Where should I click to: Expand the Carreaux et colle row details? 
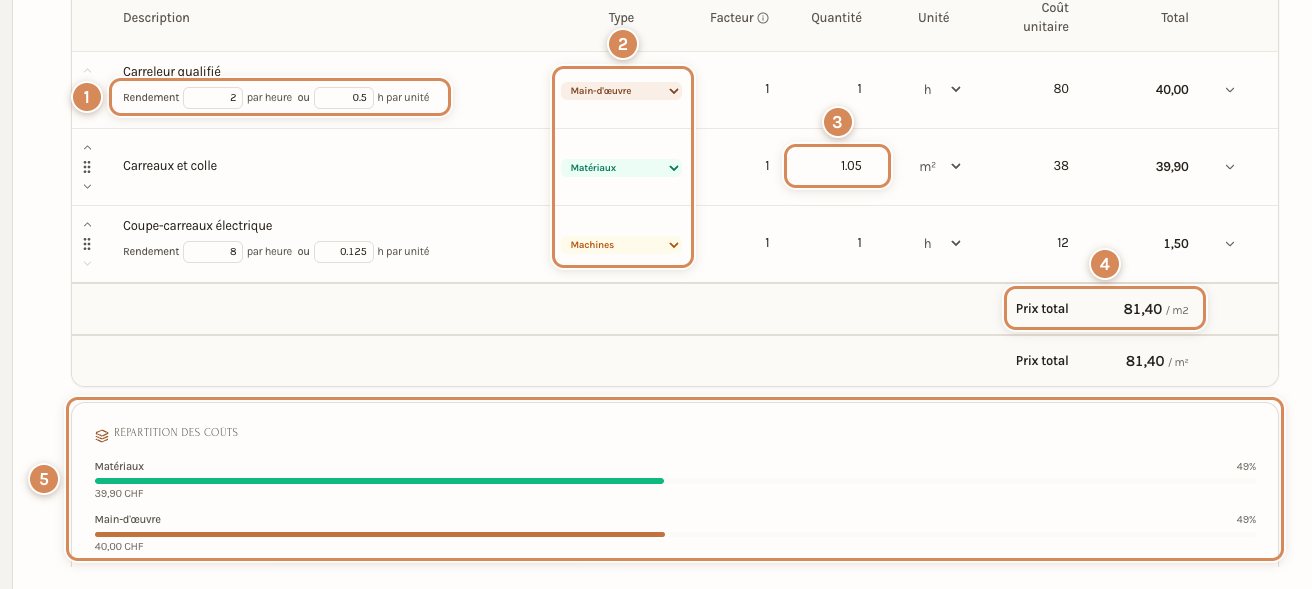coord(1230,167)
